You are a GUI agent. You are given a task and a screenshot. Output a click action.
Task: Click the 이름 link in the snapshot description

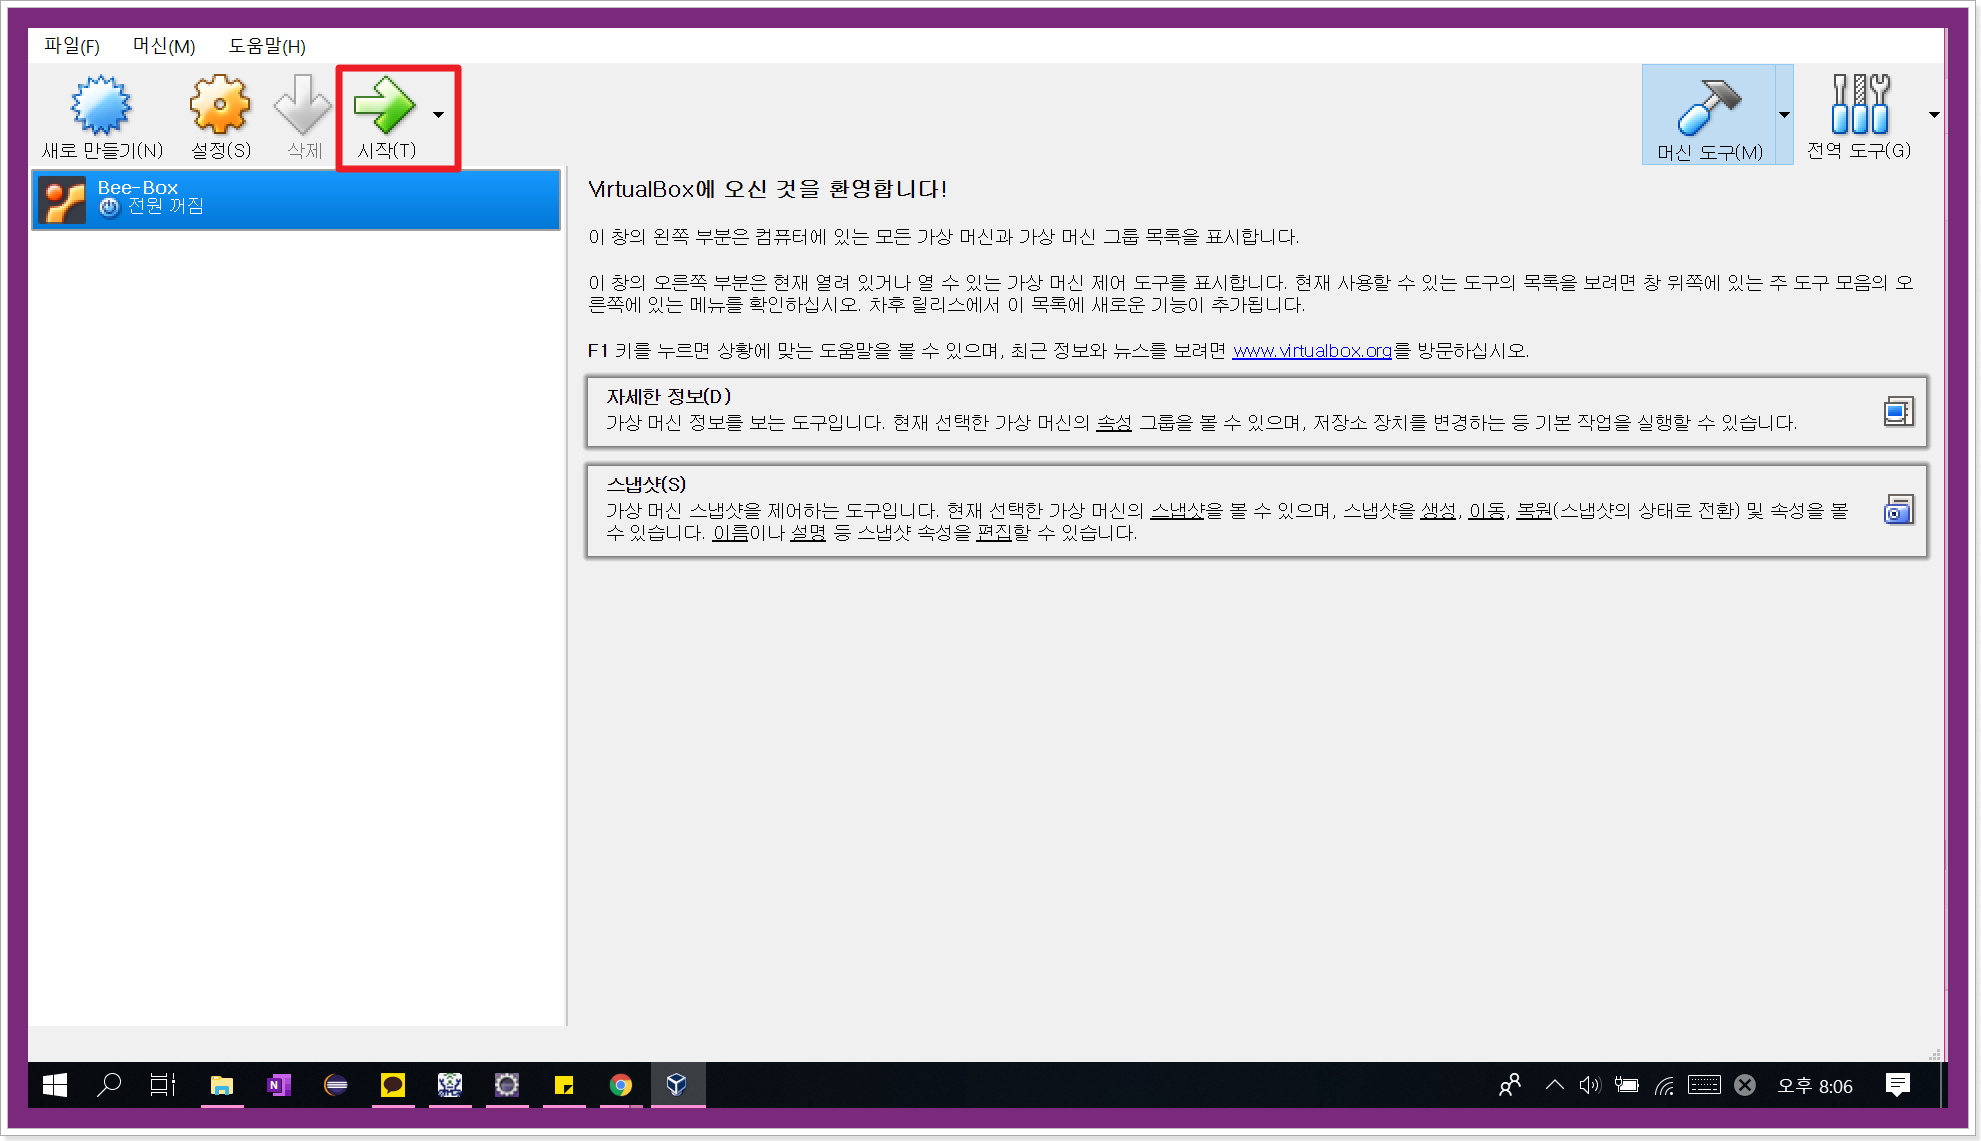730,533
